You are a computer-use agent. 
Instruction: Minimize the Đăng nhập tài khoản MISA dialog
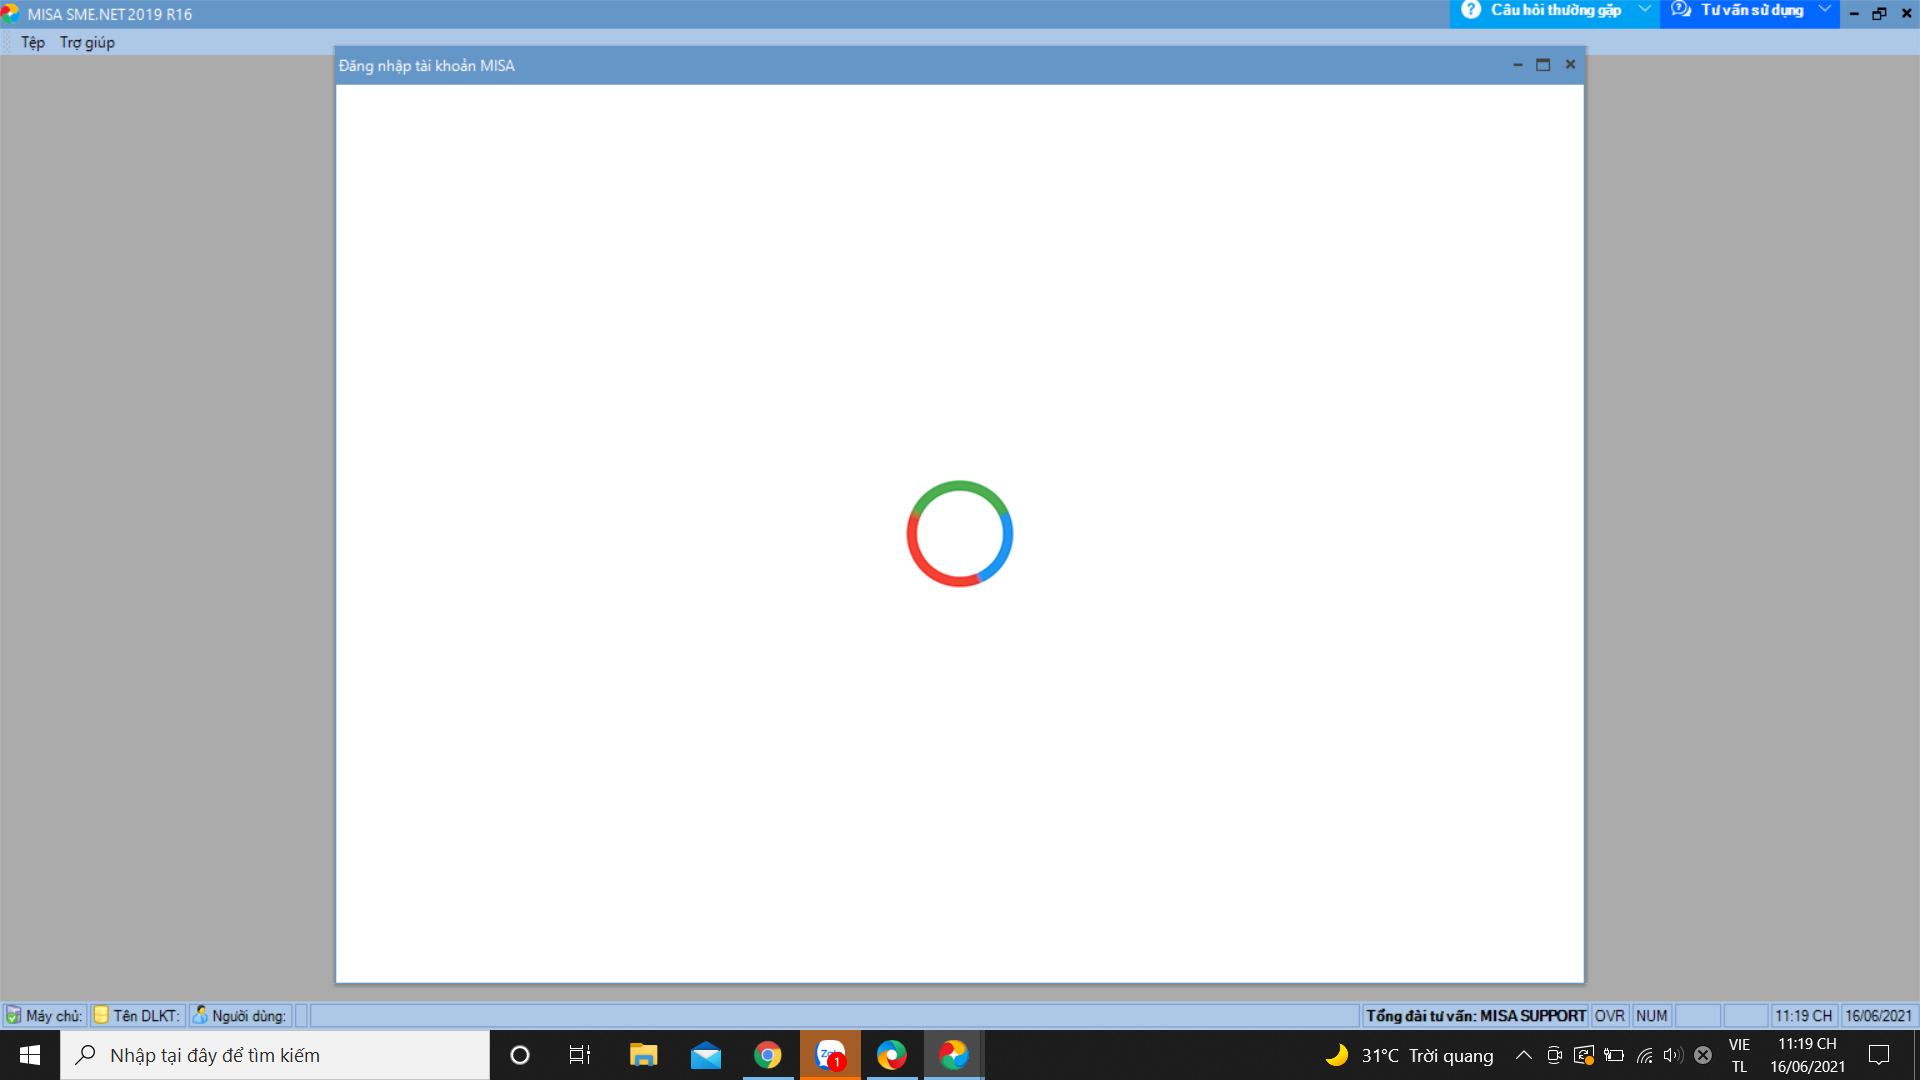tap(1517, 65)
